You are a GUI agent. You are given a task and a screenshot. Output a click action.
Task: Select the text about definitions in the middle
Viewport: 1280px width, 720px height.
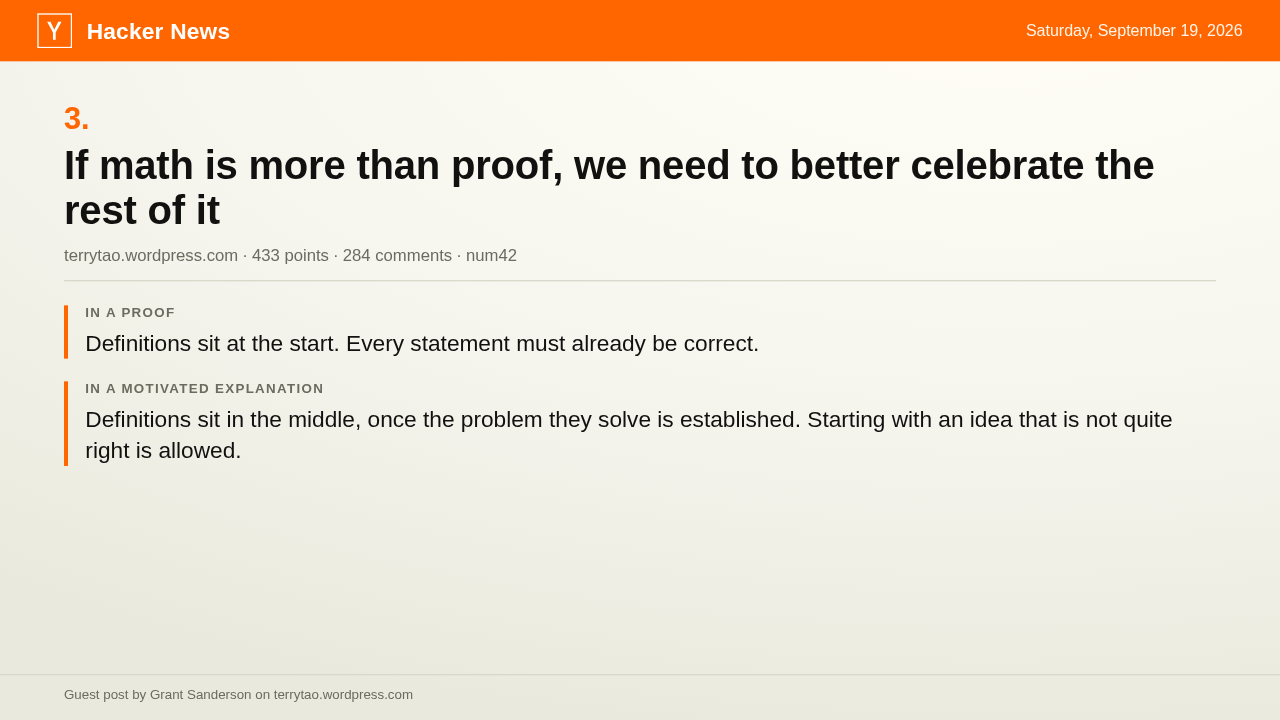pos(629,435)
